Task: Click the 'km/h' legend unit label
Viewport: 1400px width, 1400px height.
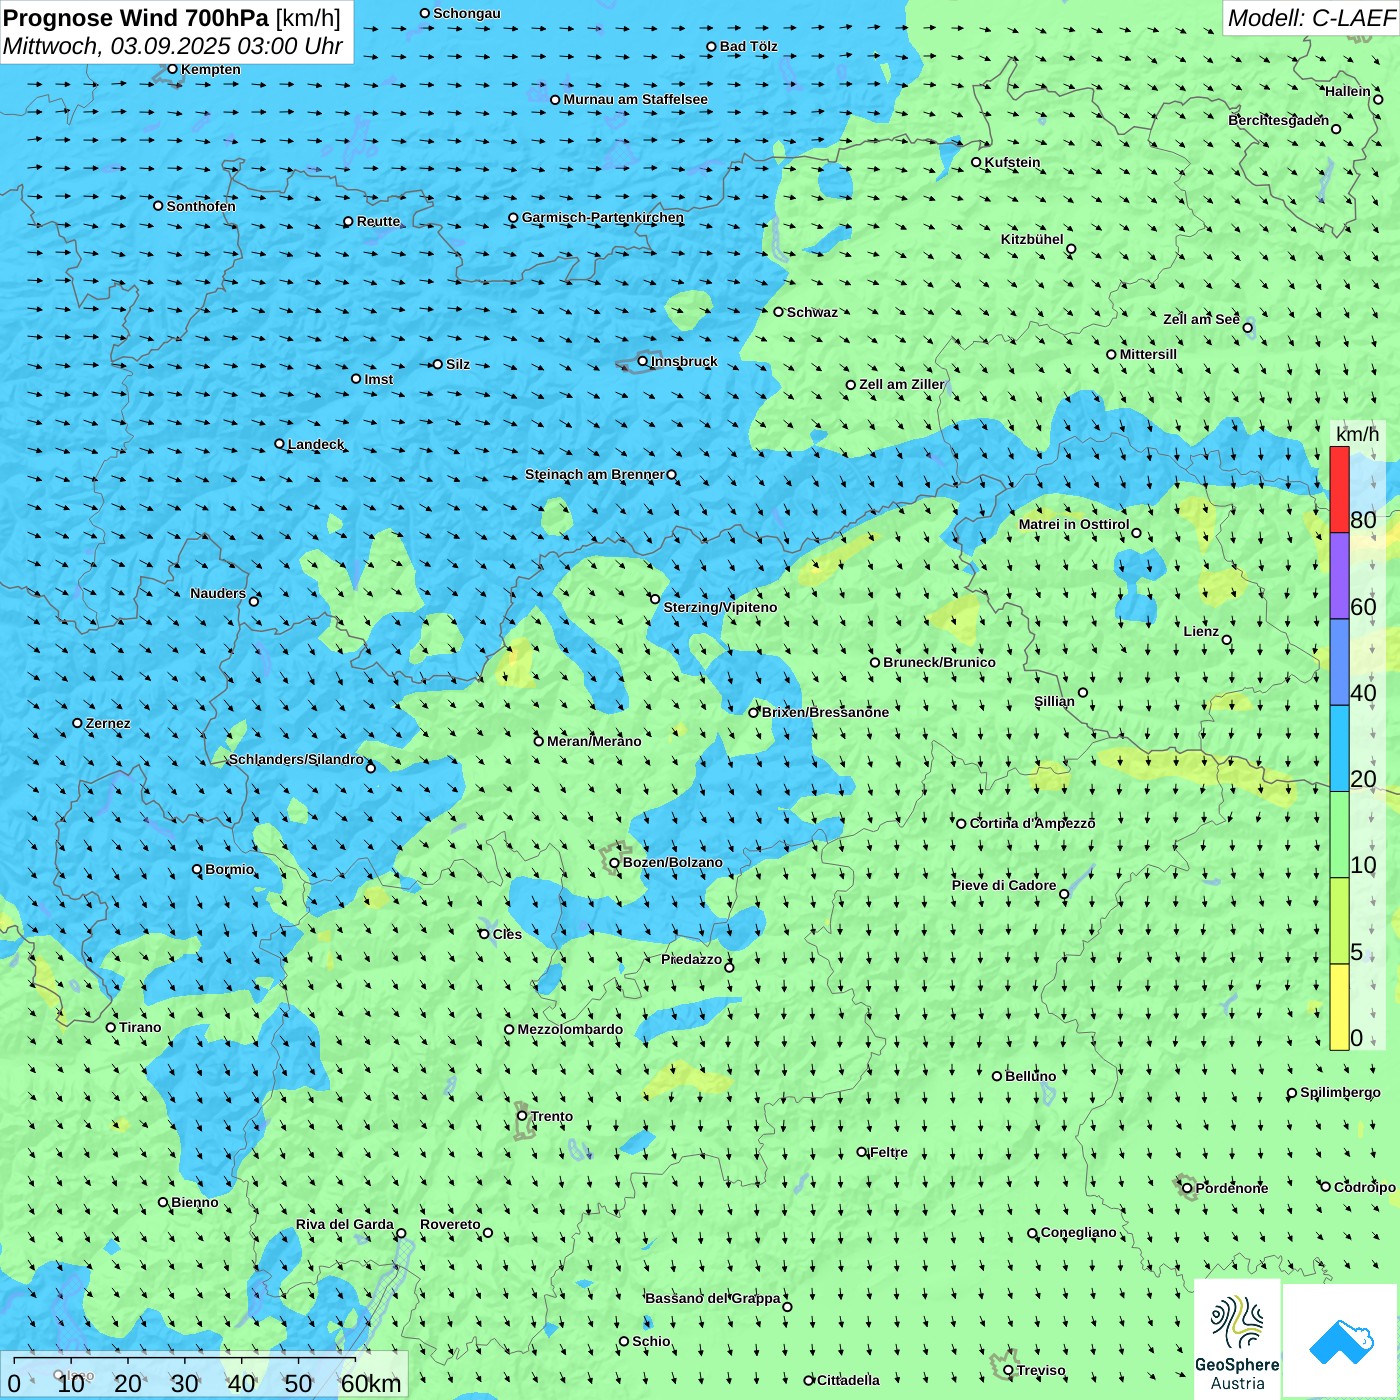Action: tap(1357, 434)
